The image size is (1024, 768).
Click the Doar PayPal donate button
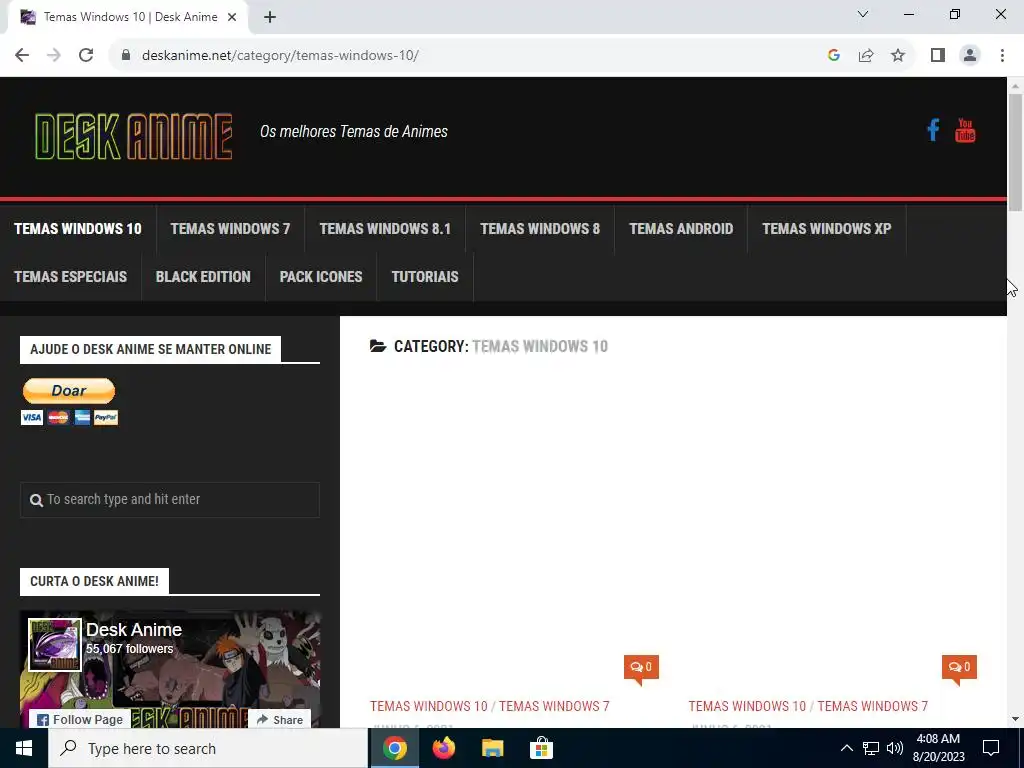pyautogui.click(x=69, y=391)
